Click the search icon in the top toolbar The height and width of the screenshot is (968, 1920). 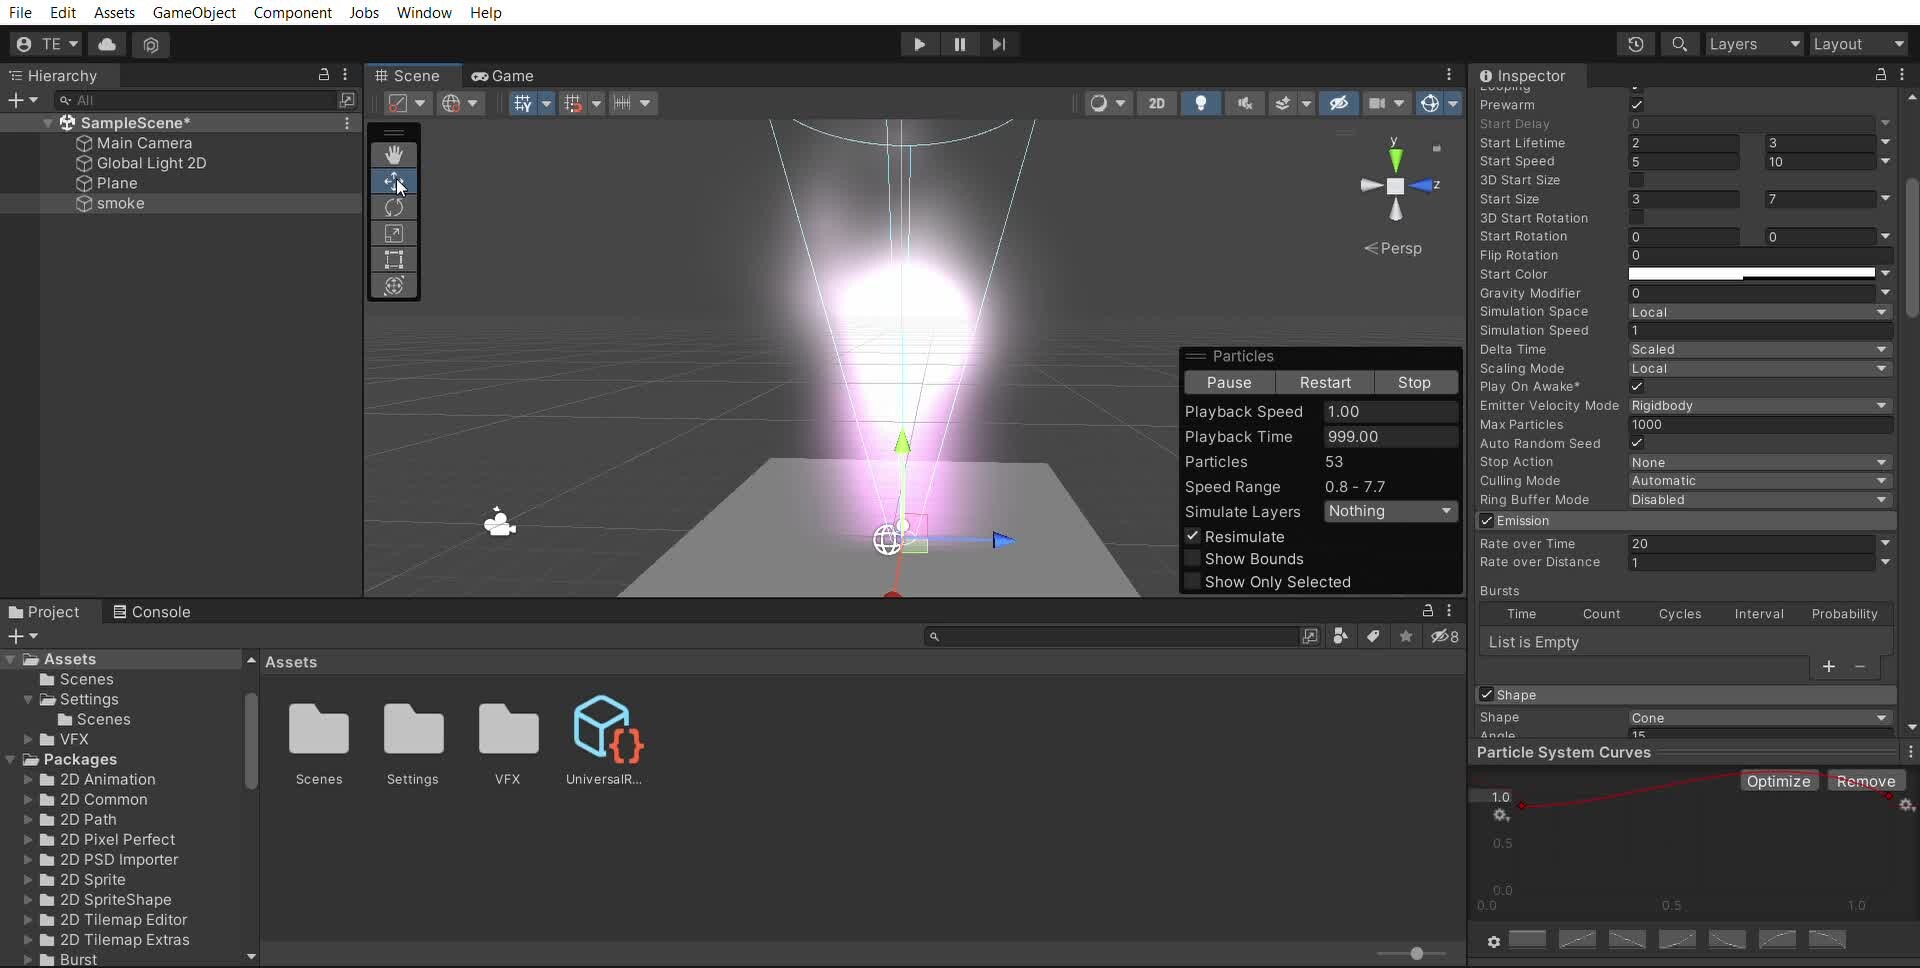tap(1679, 44)
